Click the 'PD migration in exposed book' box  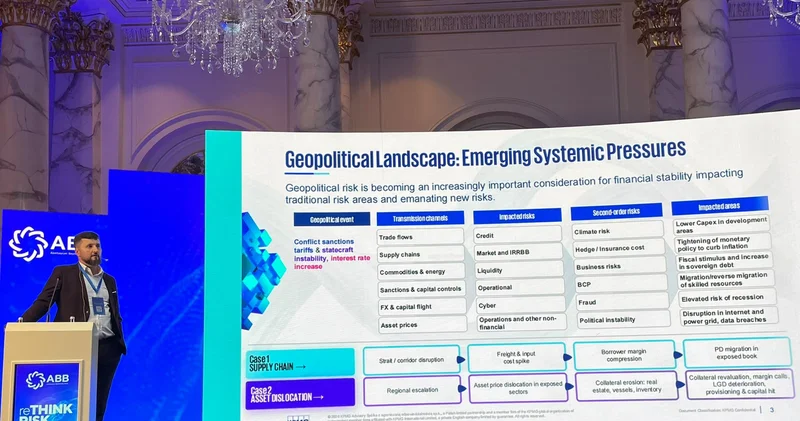click(x=737, y=353)
